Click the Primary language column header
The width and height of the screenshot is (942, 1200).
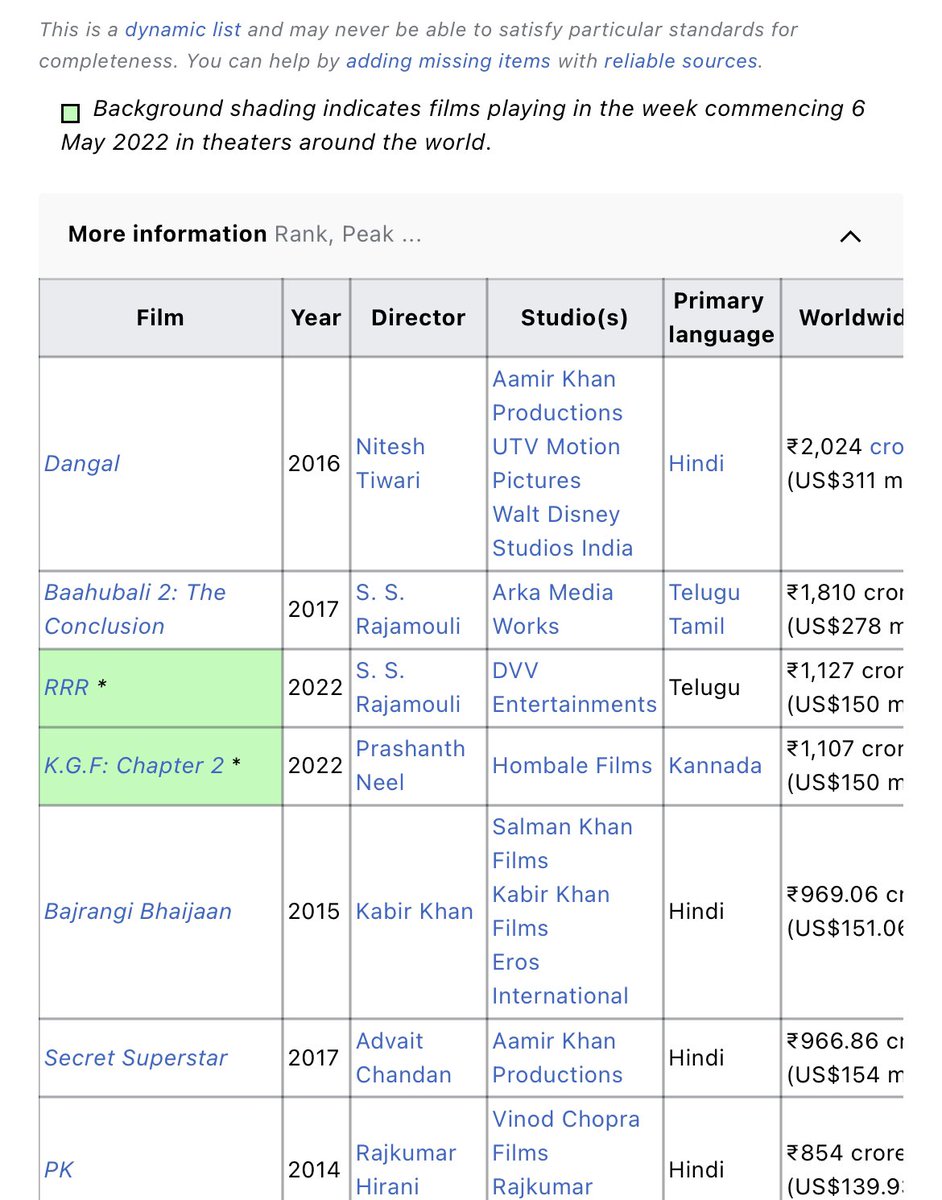[722, 318]
